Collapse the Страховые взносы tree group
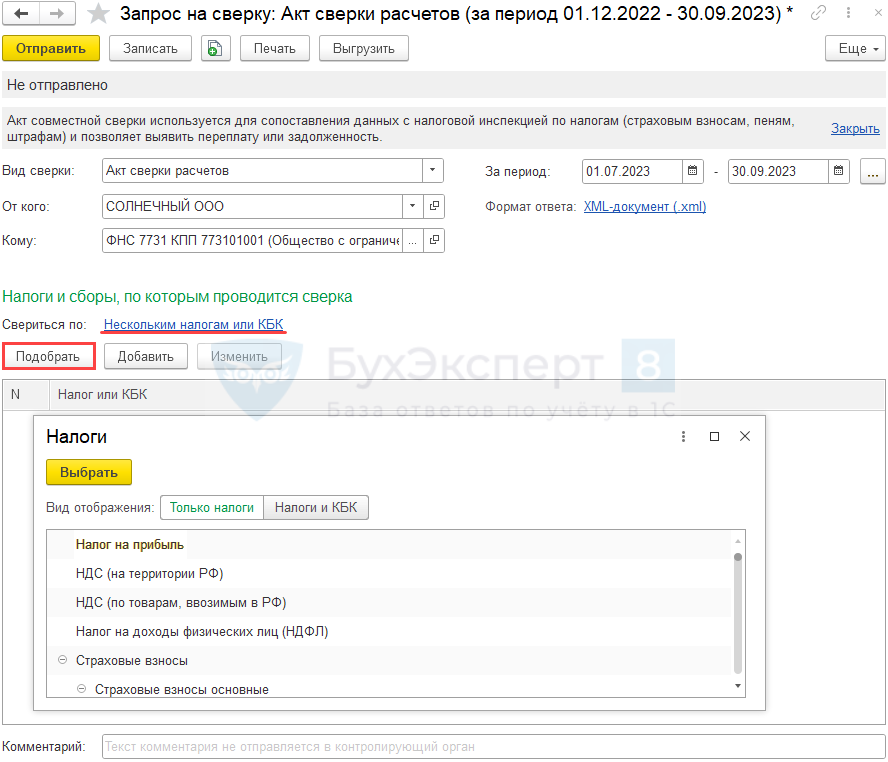Image resolution: width=888 pixels, height=762 pixels. (x=63, y=660)
